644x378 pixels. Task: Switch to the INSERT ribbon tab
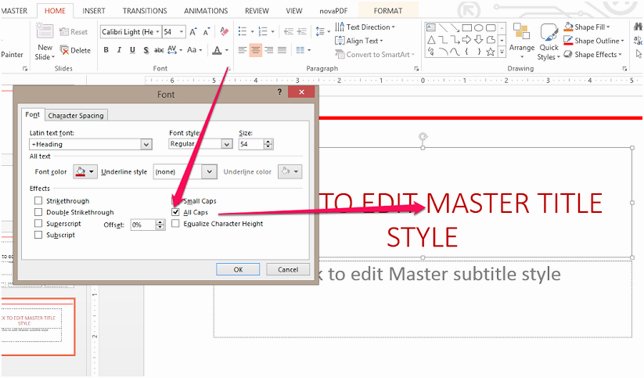tap(94, 11)
